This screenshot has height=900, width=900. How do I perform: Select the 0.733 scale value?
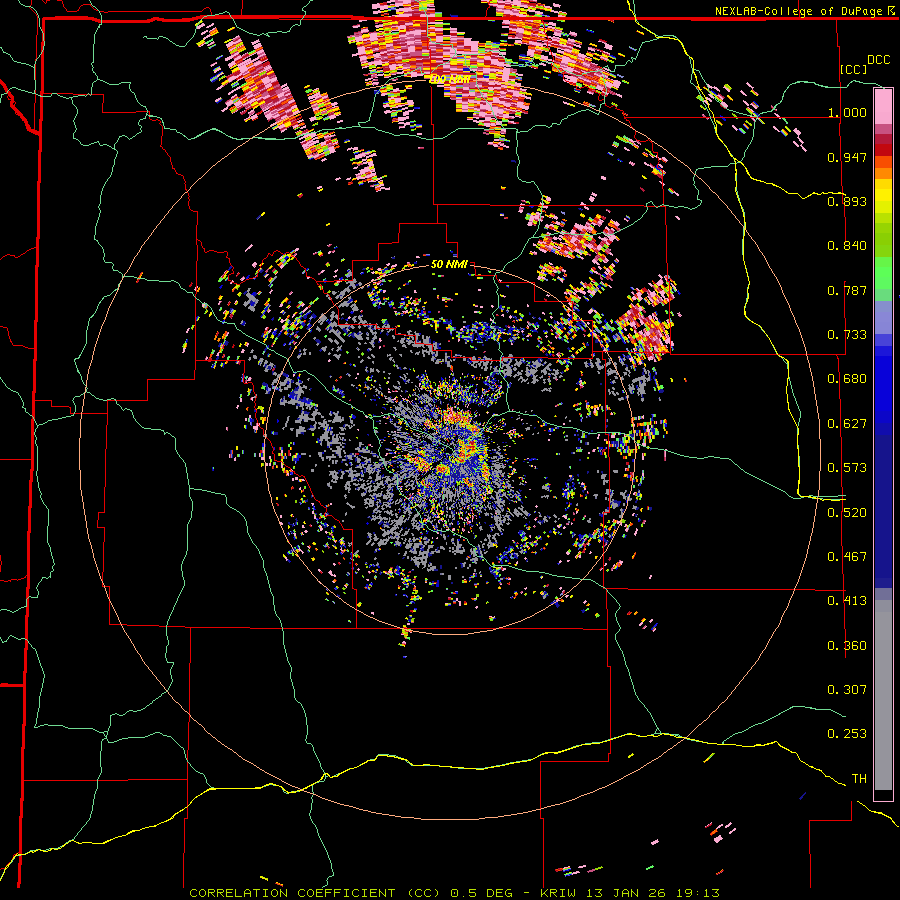point(847,335)
